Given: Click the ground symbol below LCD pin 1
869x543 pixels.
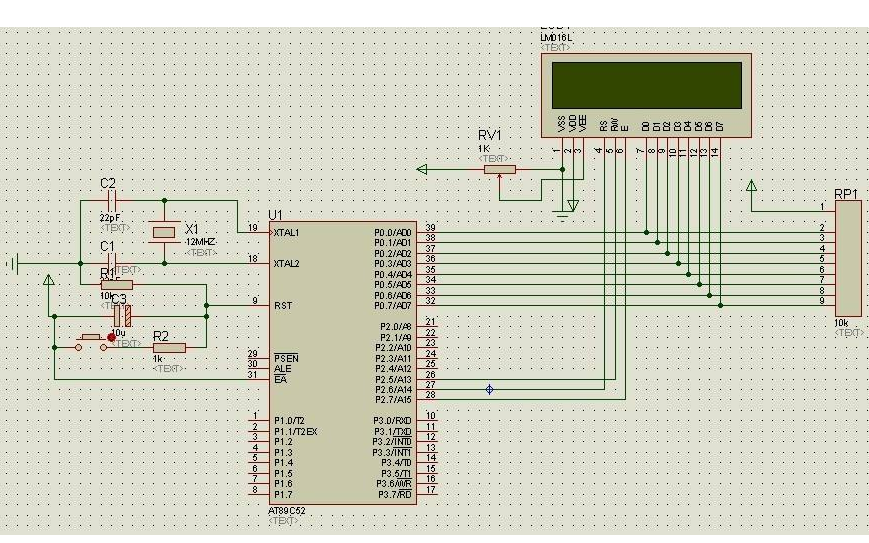Looking at the screenshot, I should point(562,216).
